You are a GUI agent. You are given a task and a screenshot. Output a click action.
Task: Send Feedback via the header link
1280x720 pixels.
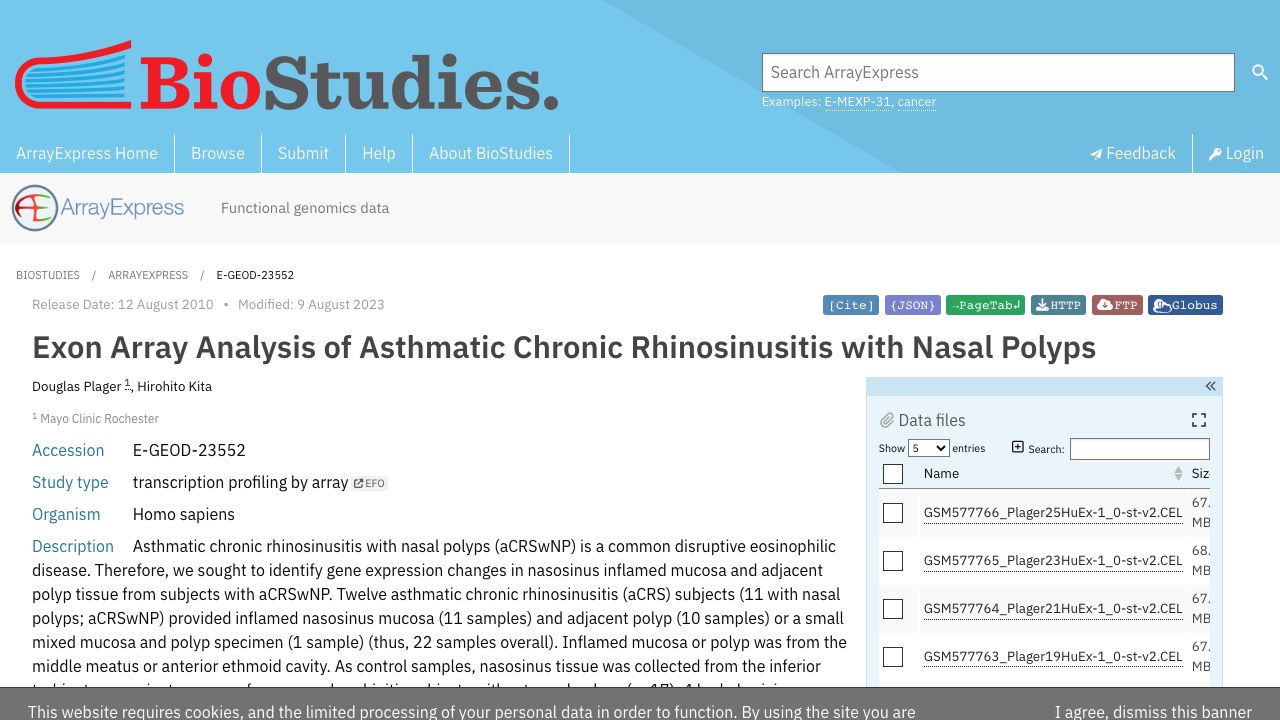pyautogui.click(x=1132, y=153)
